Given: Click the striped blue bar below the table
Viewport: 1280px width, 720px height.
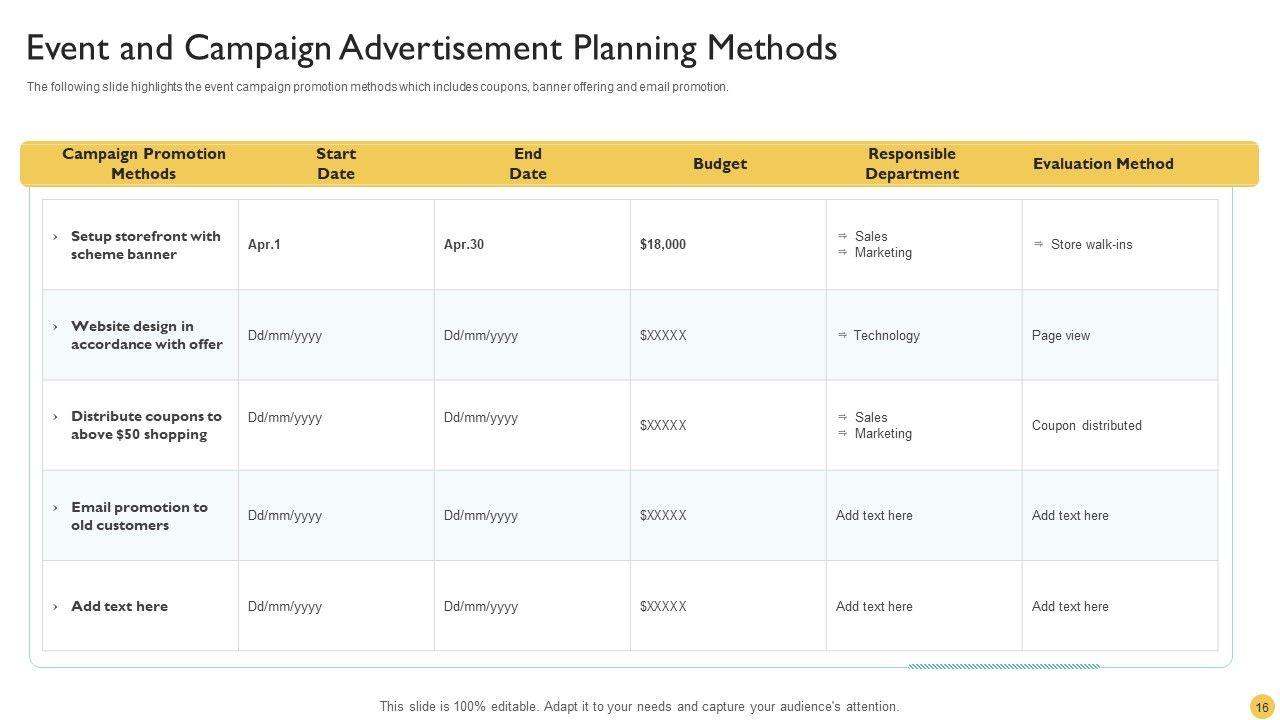Looking at the screenshot, I should click(x=1003, y=666).
